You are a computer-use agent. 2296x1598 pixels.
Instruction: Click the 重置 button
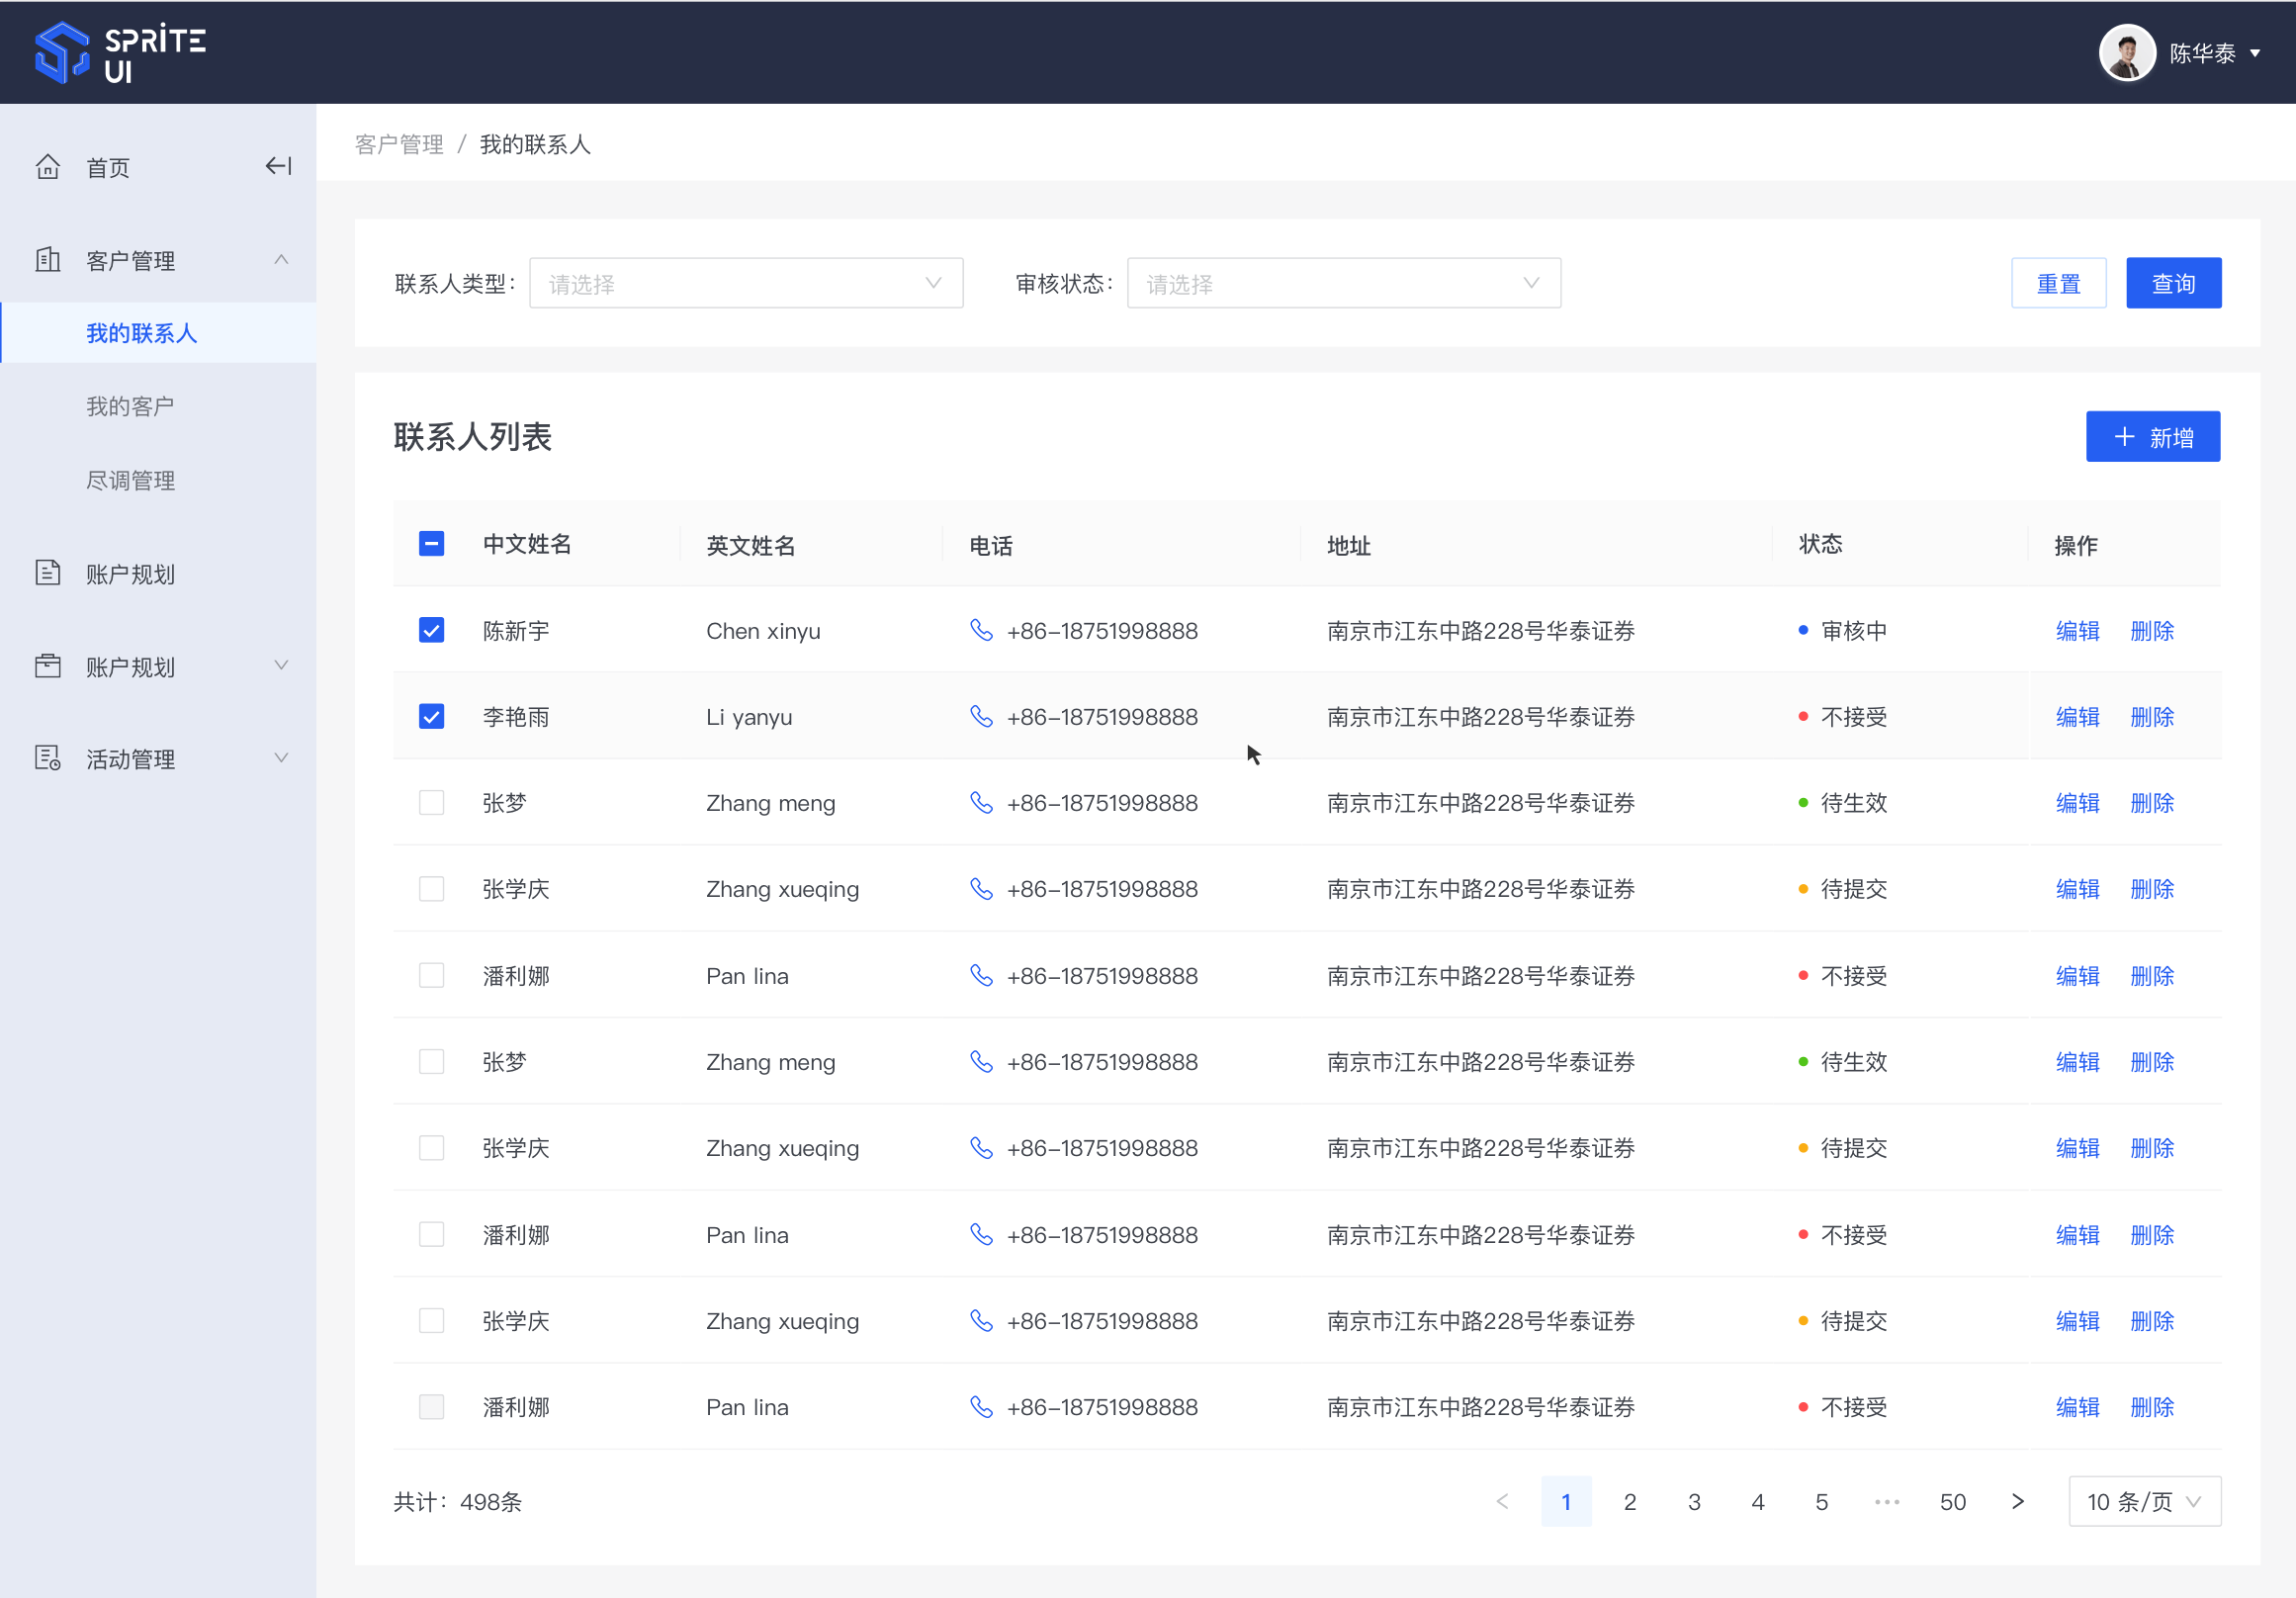click(2058, 283)
